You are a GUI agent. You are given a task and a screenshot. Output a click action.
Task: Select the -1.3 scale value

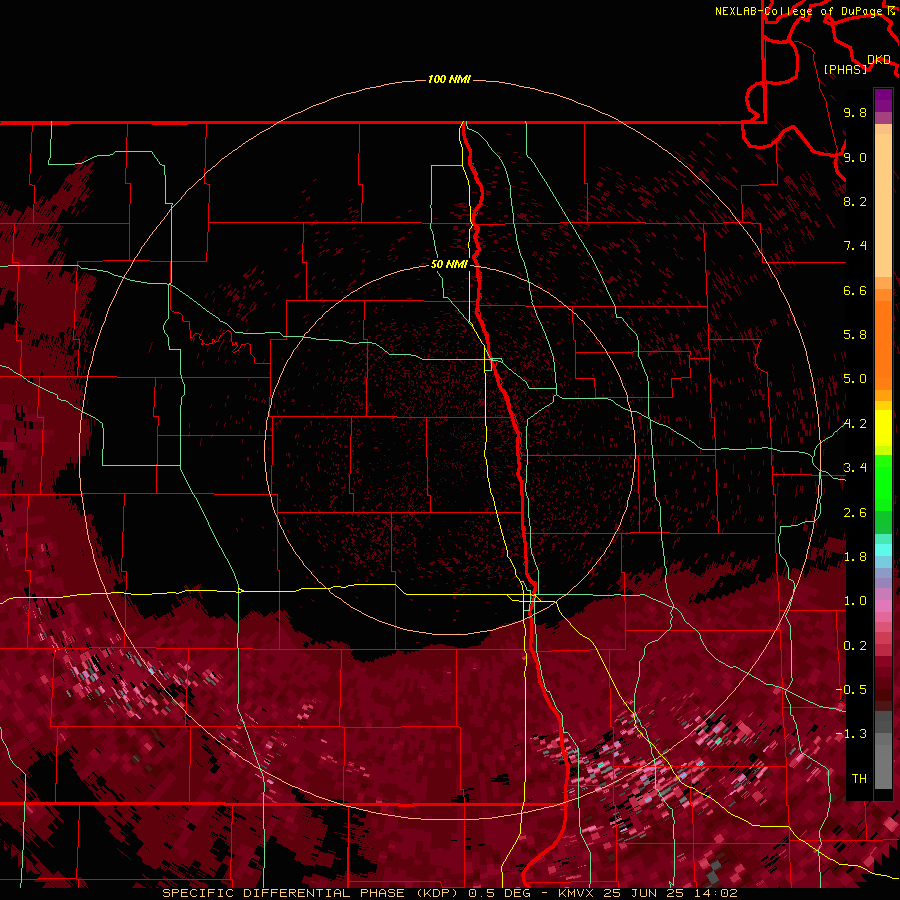(x=851, y=734)
